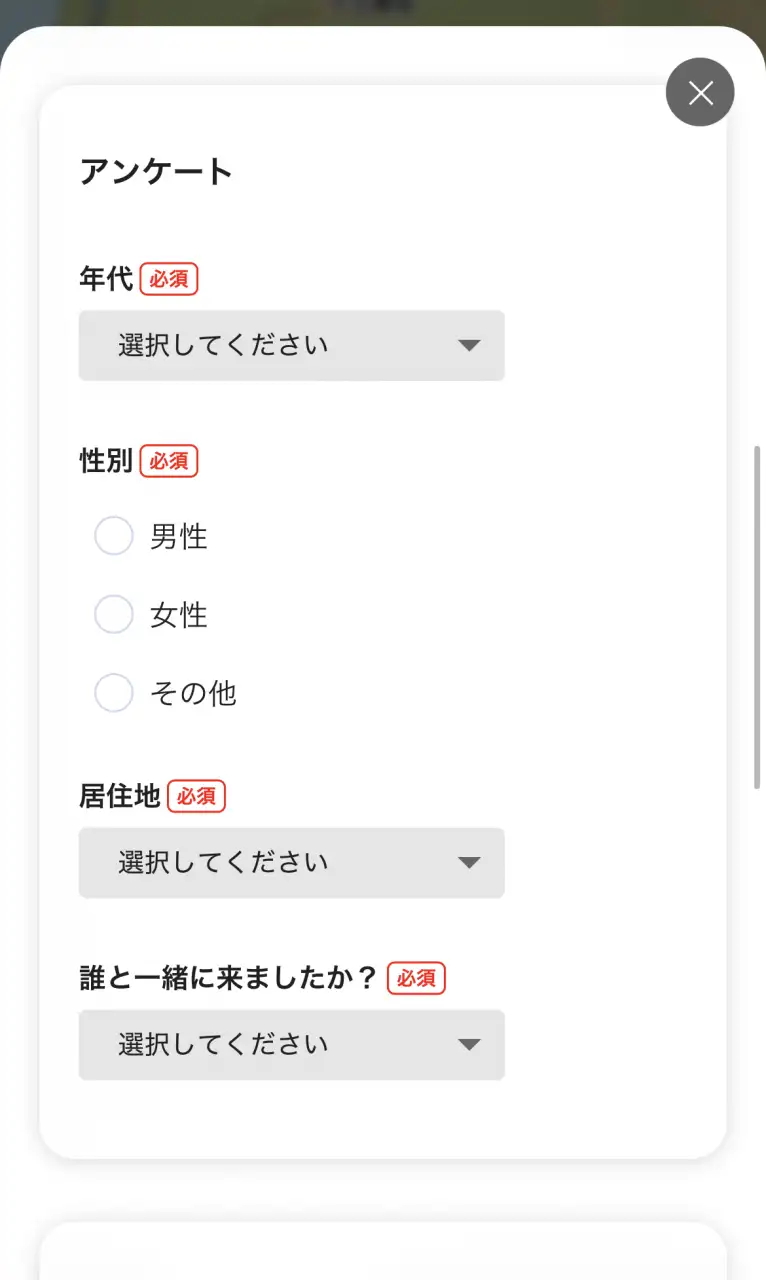Screen dimensions: 766x1280
Task: Close the survey with the X icon
Action: (x=700, y=92)
